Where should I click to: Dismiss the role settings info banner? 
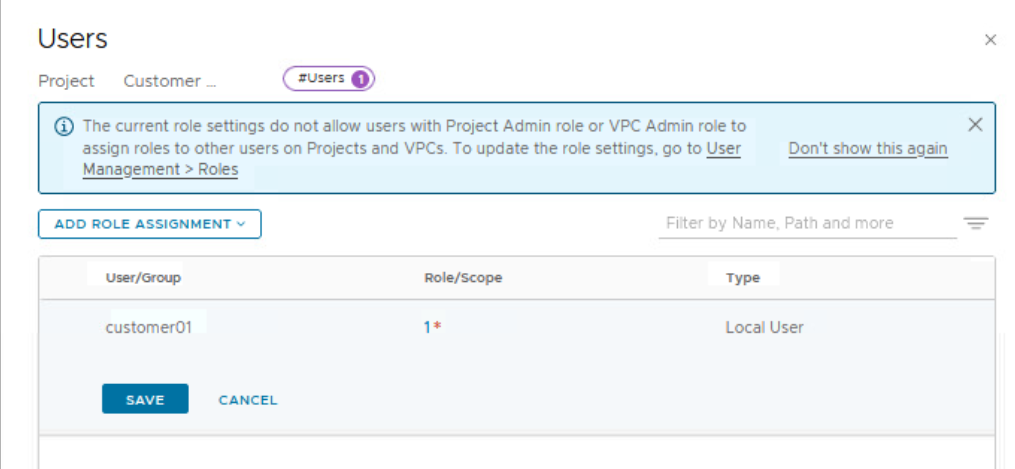[975, 125]
